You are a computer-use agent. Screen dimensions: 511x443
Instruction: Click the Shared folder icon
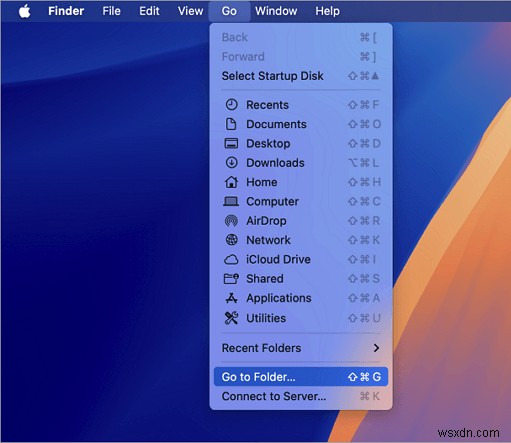tap(231, 278)
